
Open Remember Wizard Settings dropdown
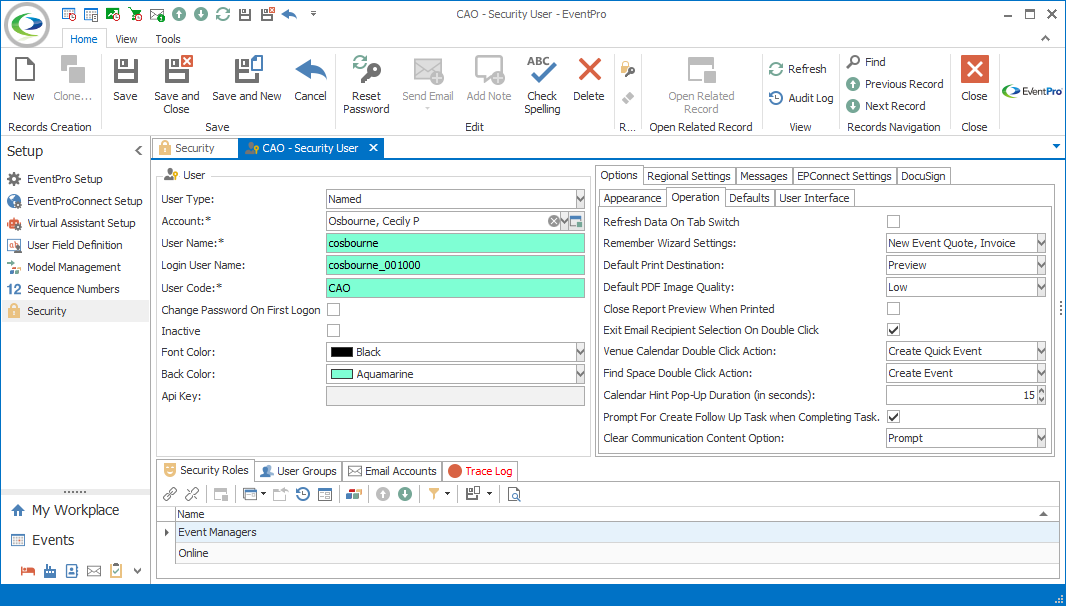(x=1041, y=243)
